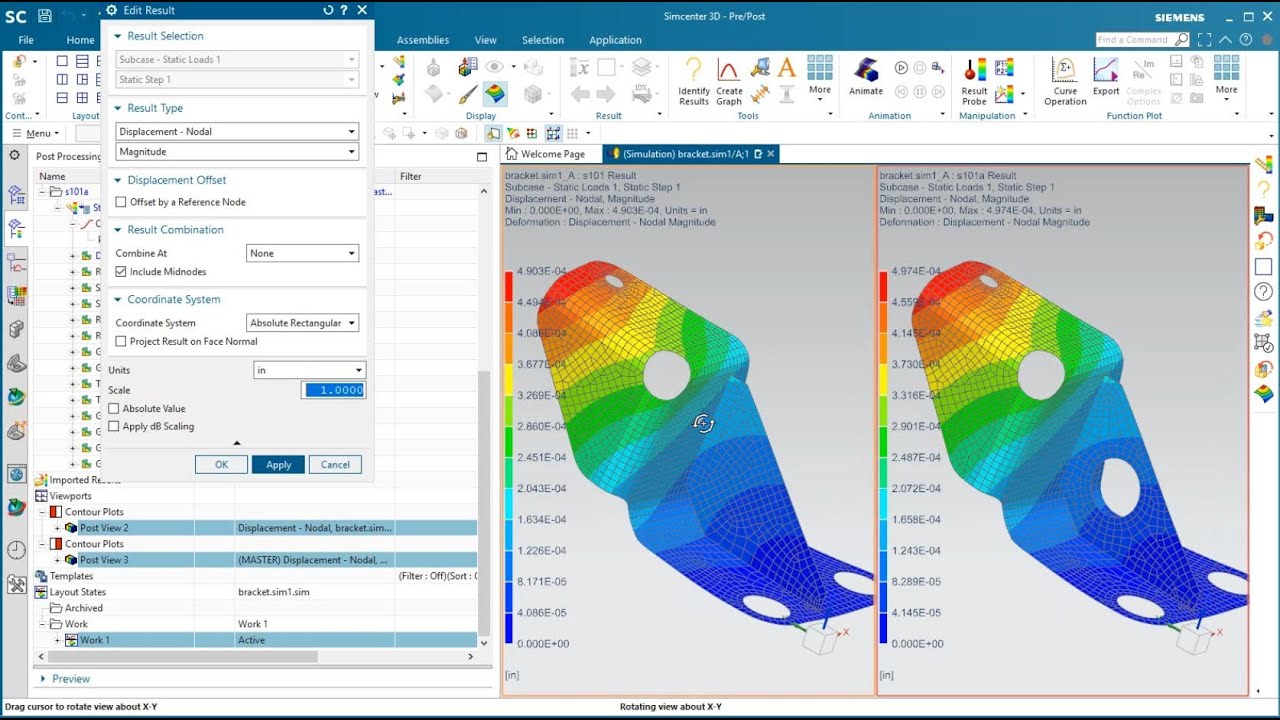Open the Combine At dropdown

(x=302, y=254)
